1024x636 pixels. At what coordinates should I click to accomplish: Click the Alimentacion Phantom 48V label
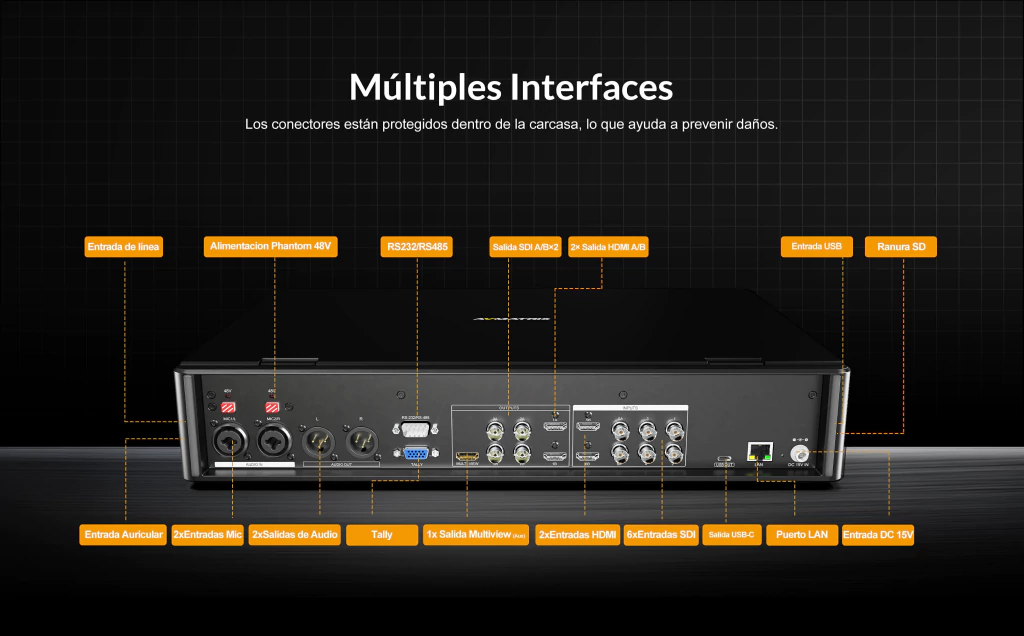pyautogui.click(x=270, y=246)
